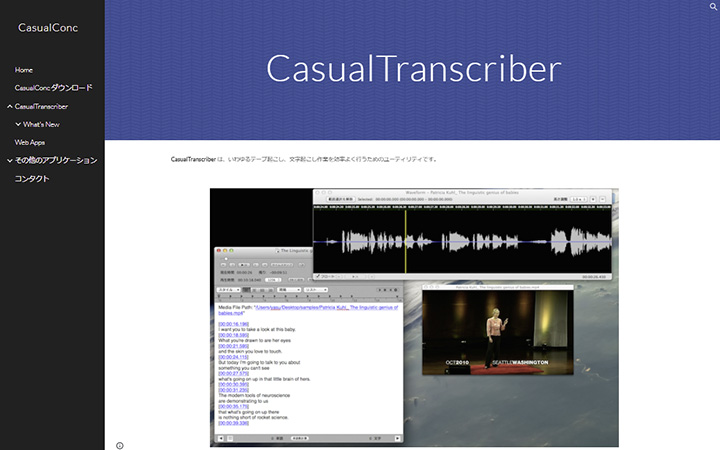Open the What's New page
This screenshot has width=720, height=450.
click(41, 124)
